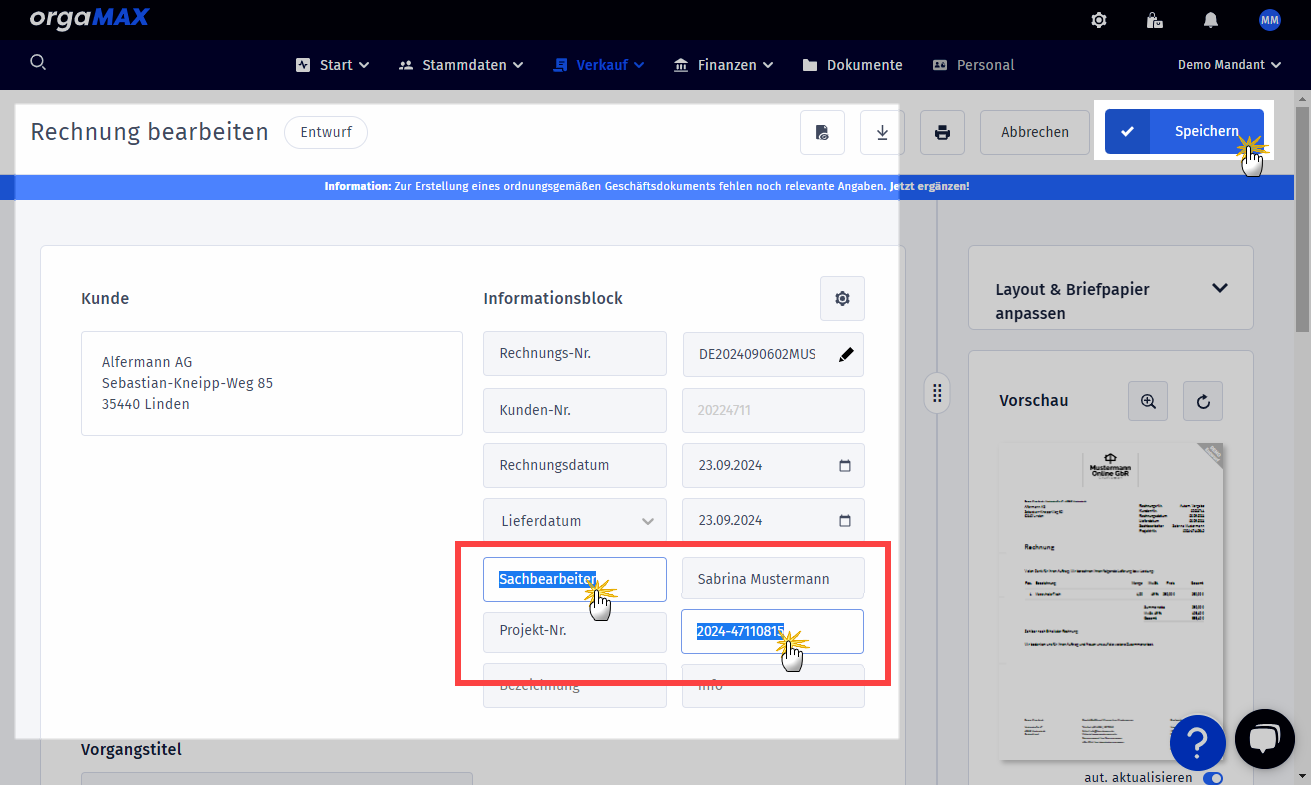
Task: Open the settings gear in top bar
Action: tap(1099, 20)
